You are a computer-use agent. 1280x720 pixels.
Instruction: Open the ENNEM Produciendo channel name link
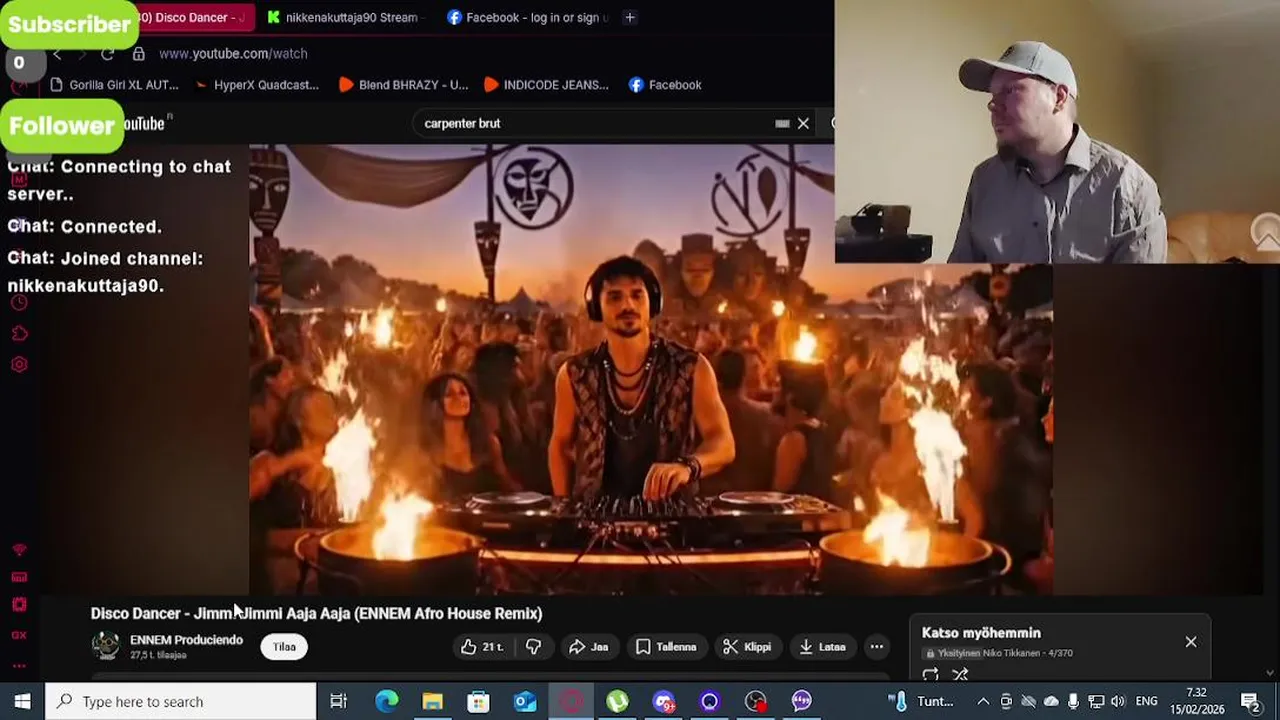tap(186, 640)
